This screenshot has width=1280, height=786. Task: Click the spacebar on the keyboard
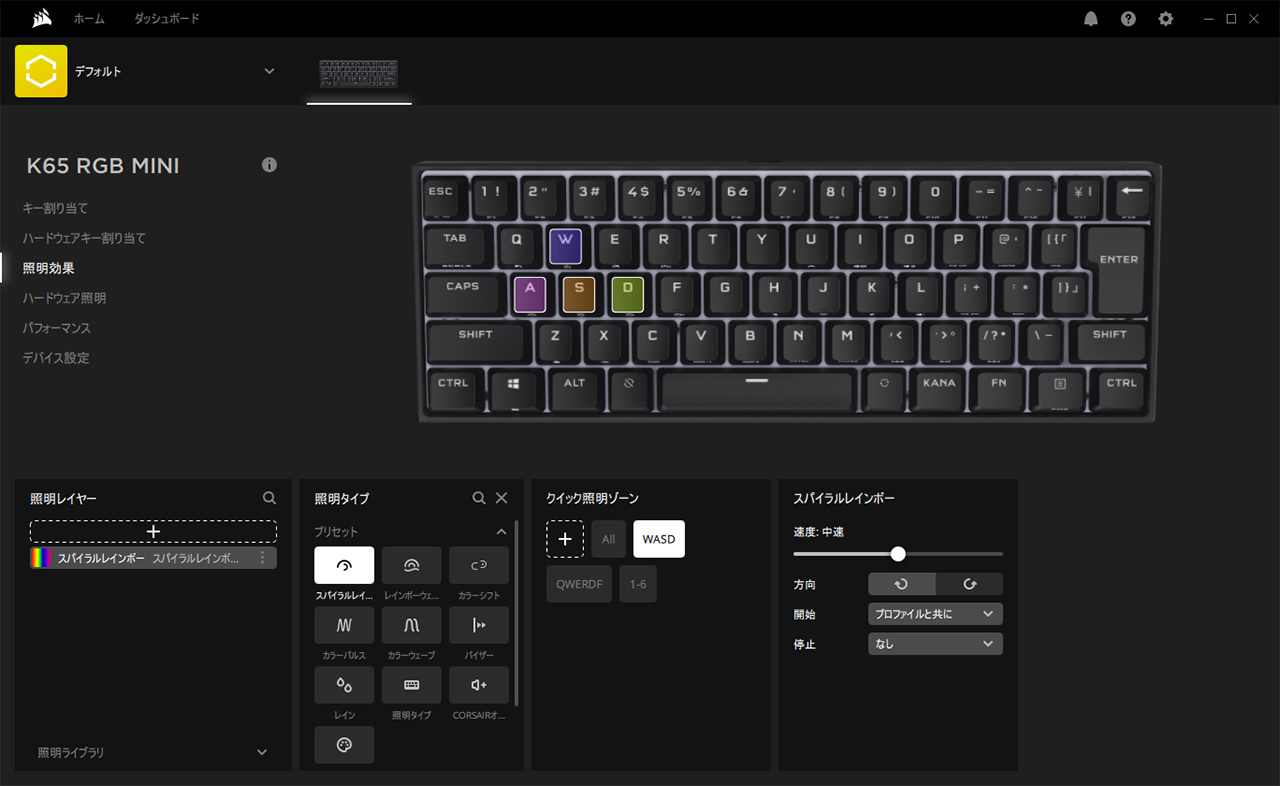pos(756,389)
